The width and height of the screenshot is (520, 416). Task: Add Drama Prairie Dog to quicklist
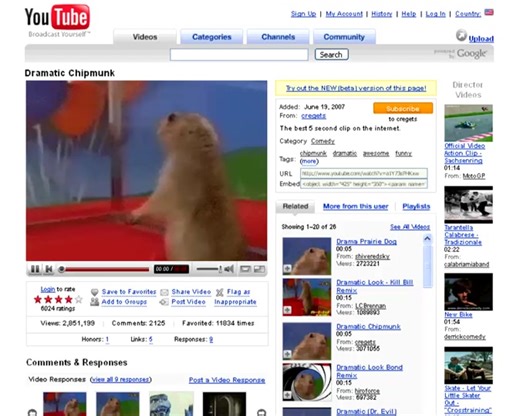(x=287, y=268)
